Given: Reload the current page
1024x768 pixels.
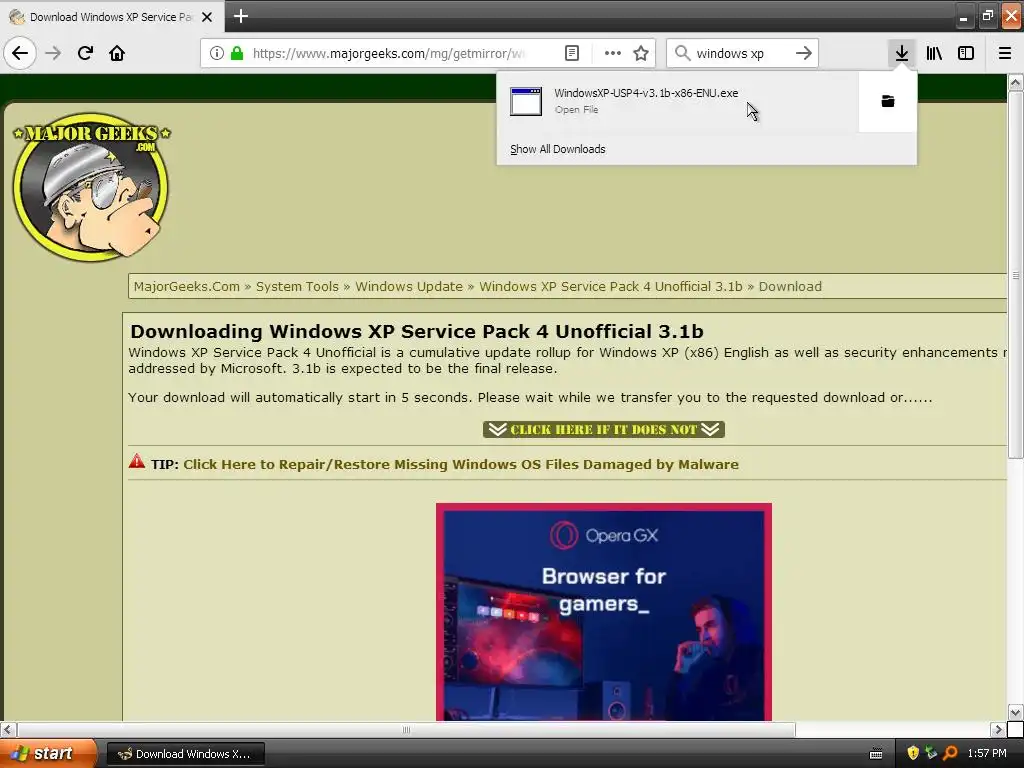Looking at the screenshot, I should (x=85, y=53).
